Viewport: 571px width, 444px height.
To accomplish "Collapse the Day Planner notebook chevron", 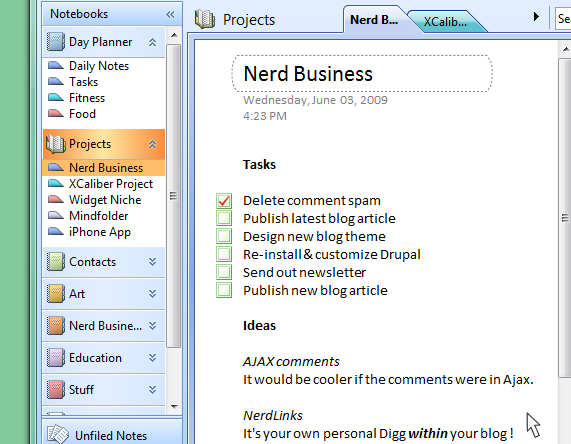I will click(x=152, y=42).
